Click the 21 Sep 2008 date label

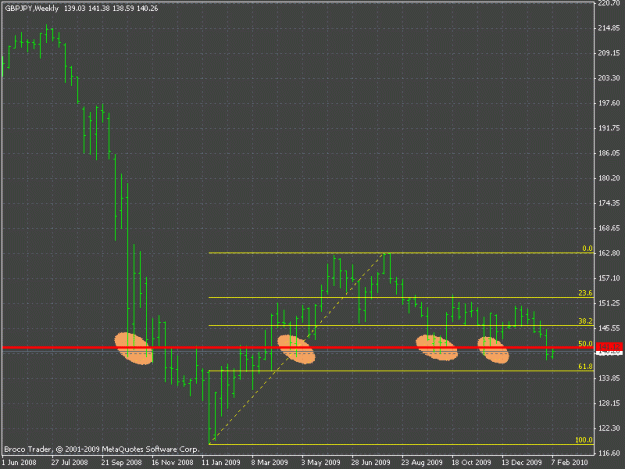tap(121, 463)
